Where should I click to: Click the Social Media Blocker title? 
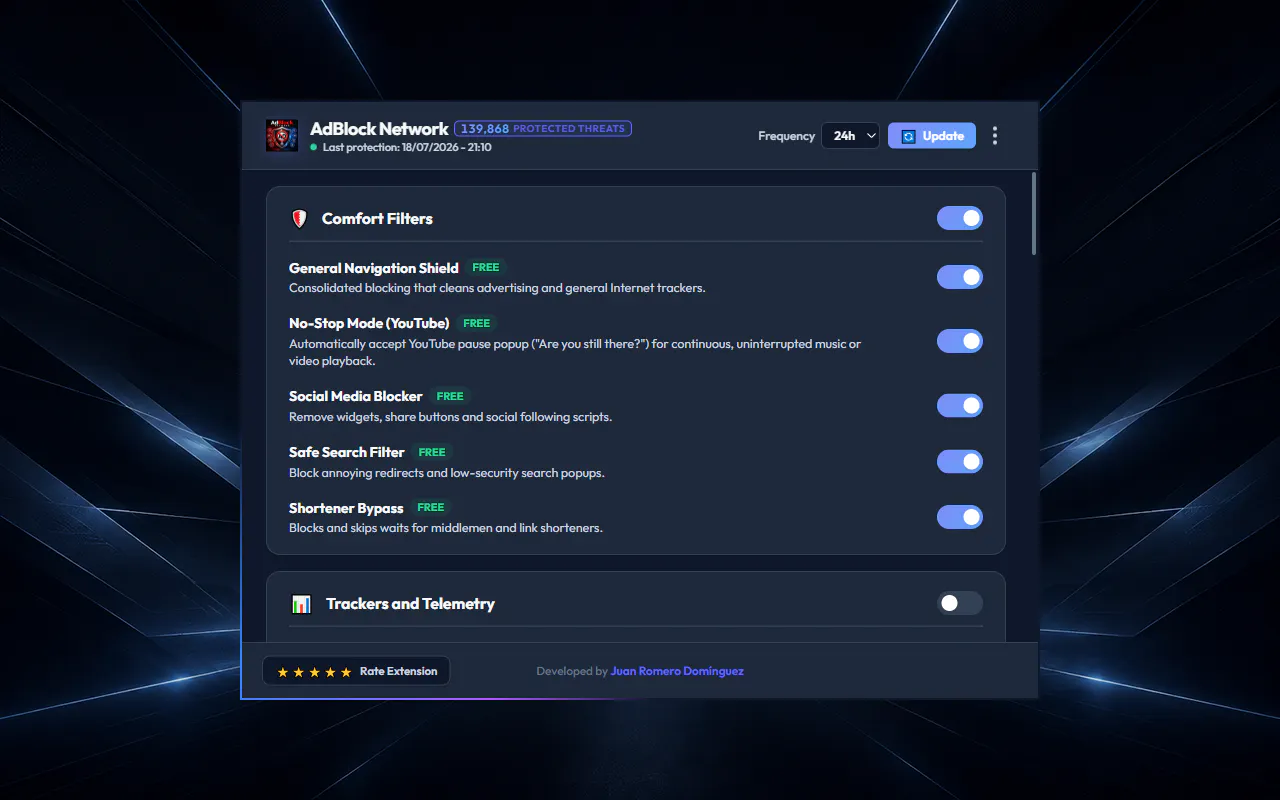356,397
